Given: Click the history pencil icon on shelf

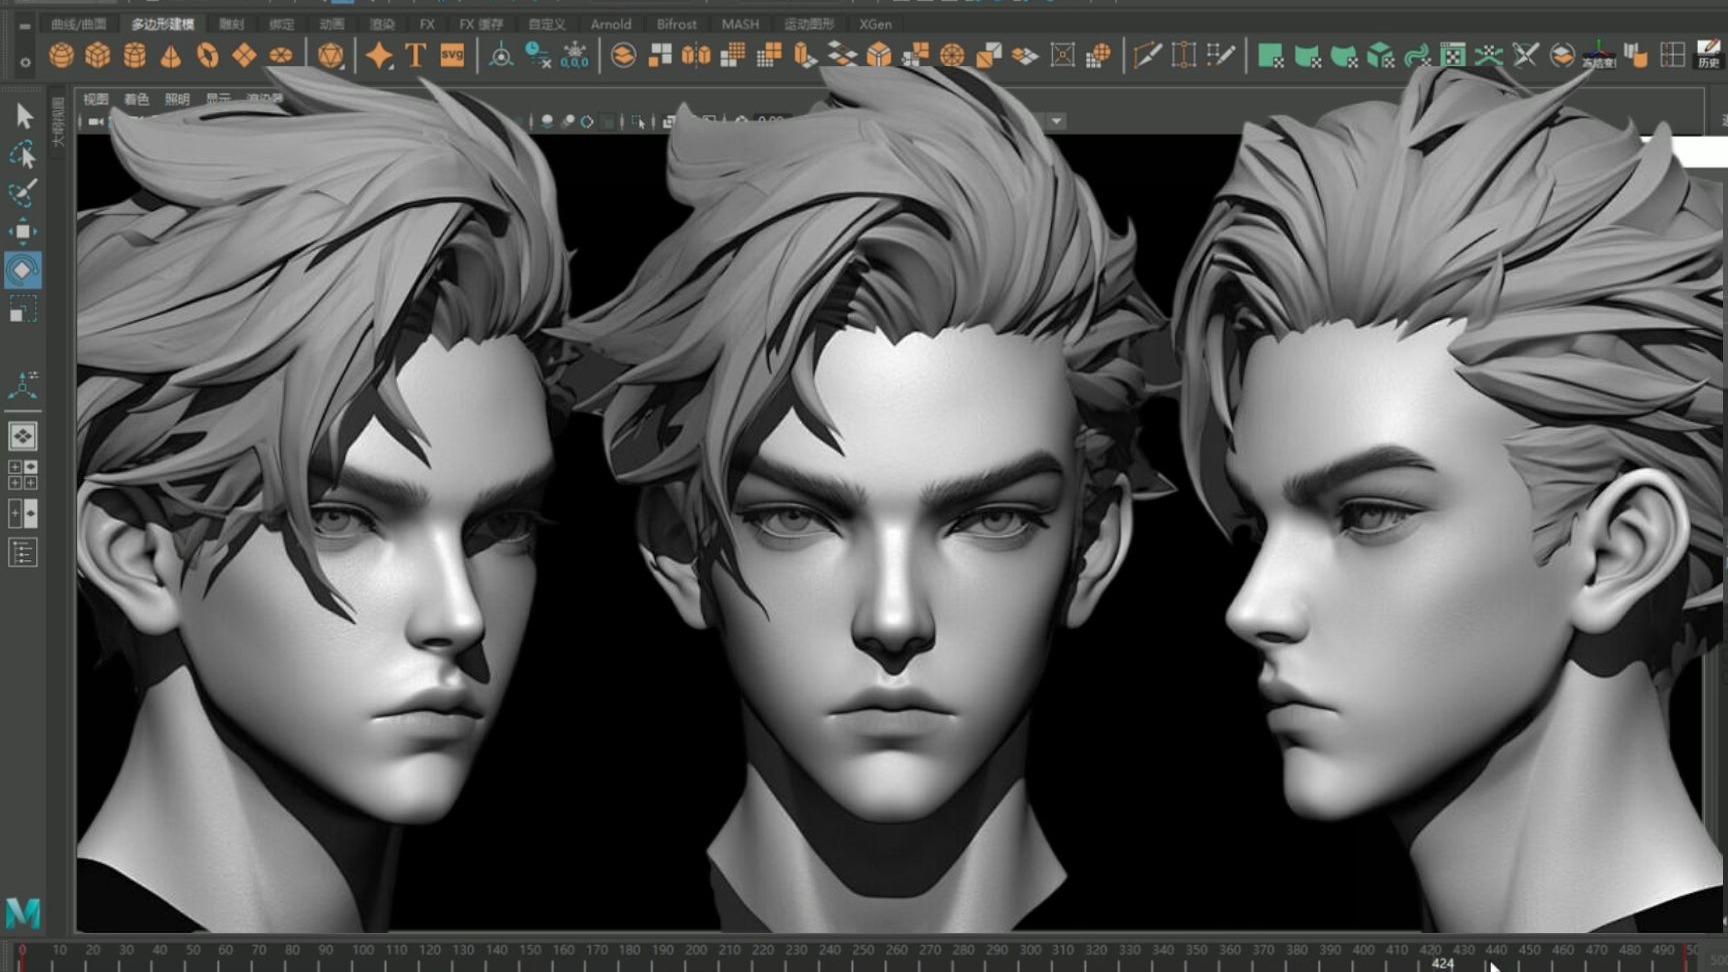Looking at the screenshot, I should (1708, 53).
